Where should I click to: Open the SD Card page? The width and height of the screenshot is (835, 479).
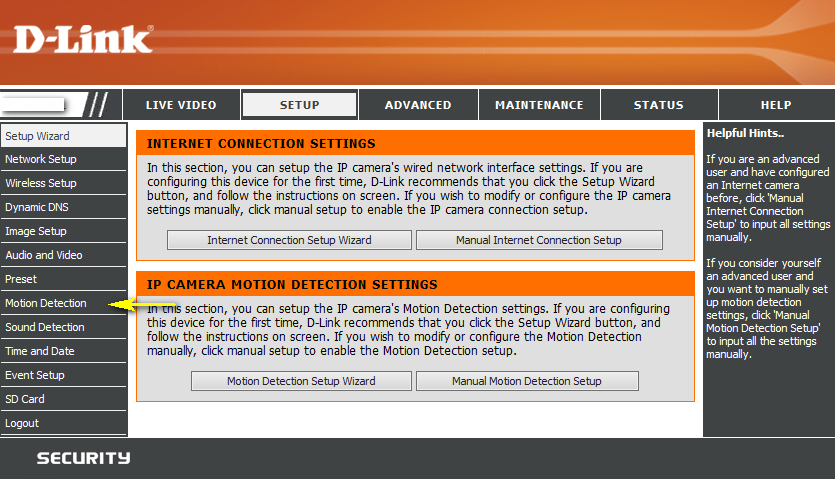pyautogui.click(x=25, y=399)
